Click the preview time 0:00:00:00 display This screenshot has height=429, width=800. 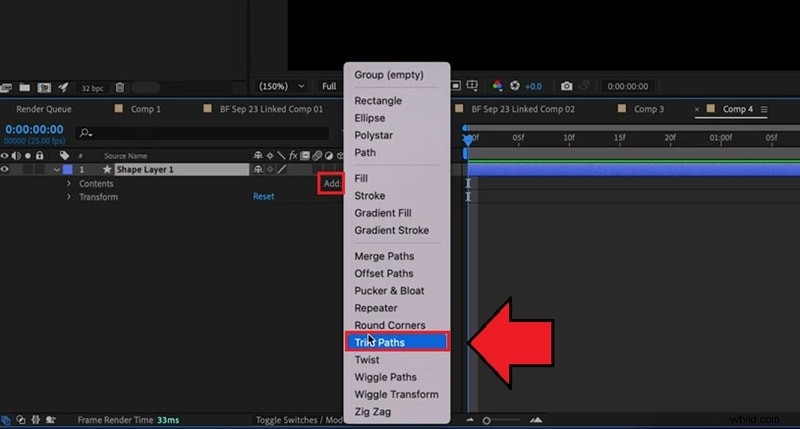(x=628, y=86)
